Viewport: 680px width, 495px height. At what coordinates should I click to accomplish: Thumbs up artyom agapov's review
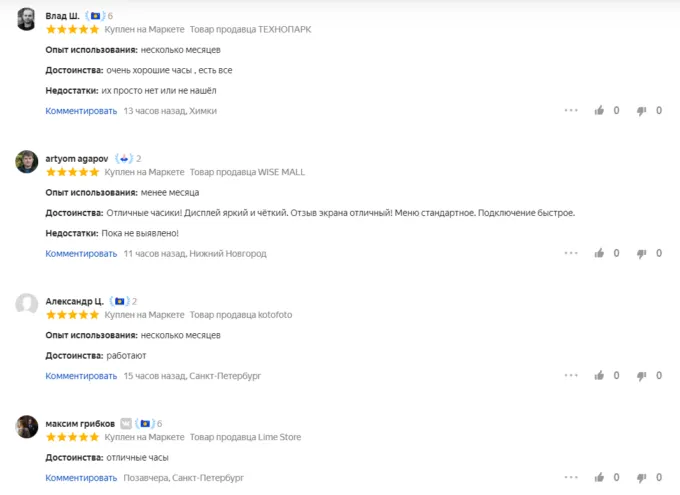coord(599,254)
